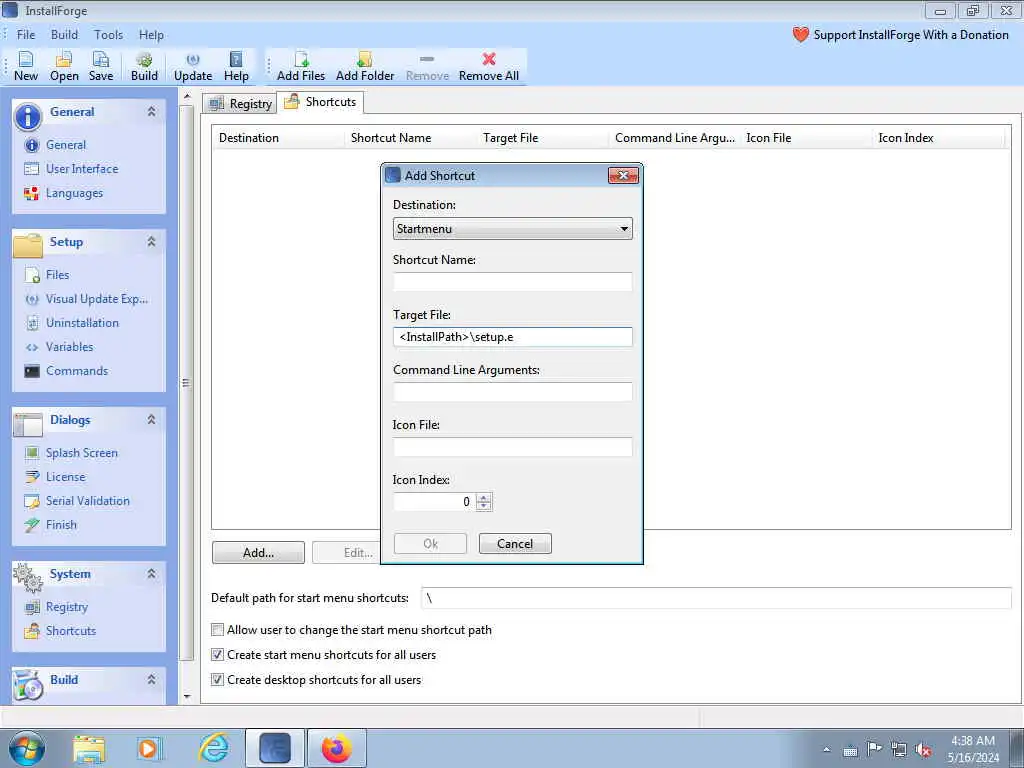The image size is (1024, 768).
Task: Click the Help toolbar icon
Action: click(236, 66)
